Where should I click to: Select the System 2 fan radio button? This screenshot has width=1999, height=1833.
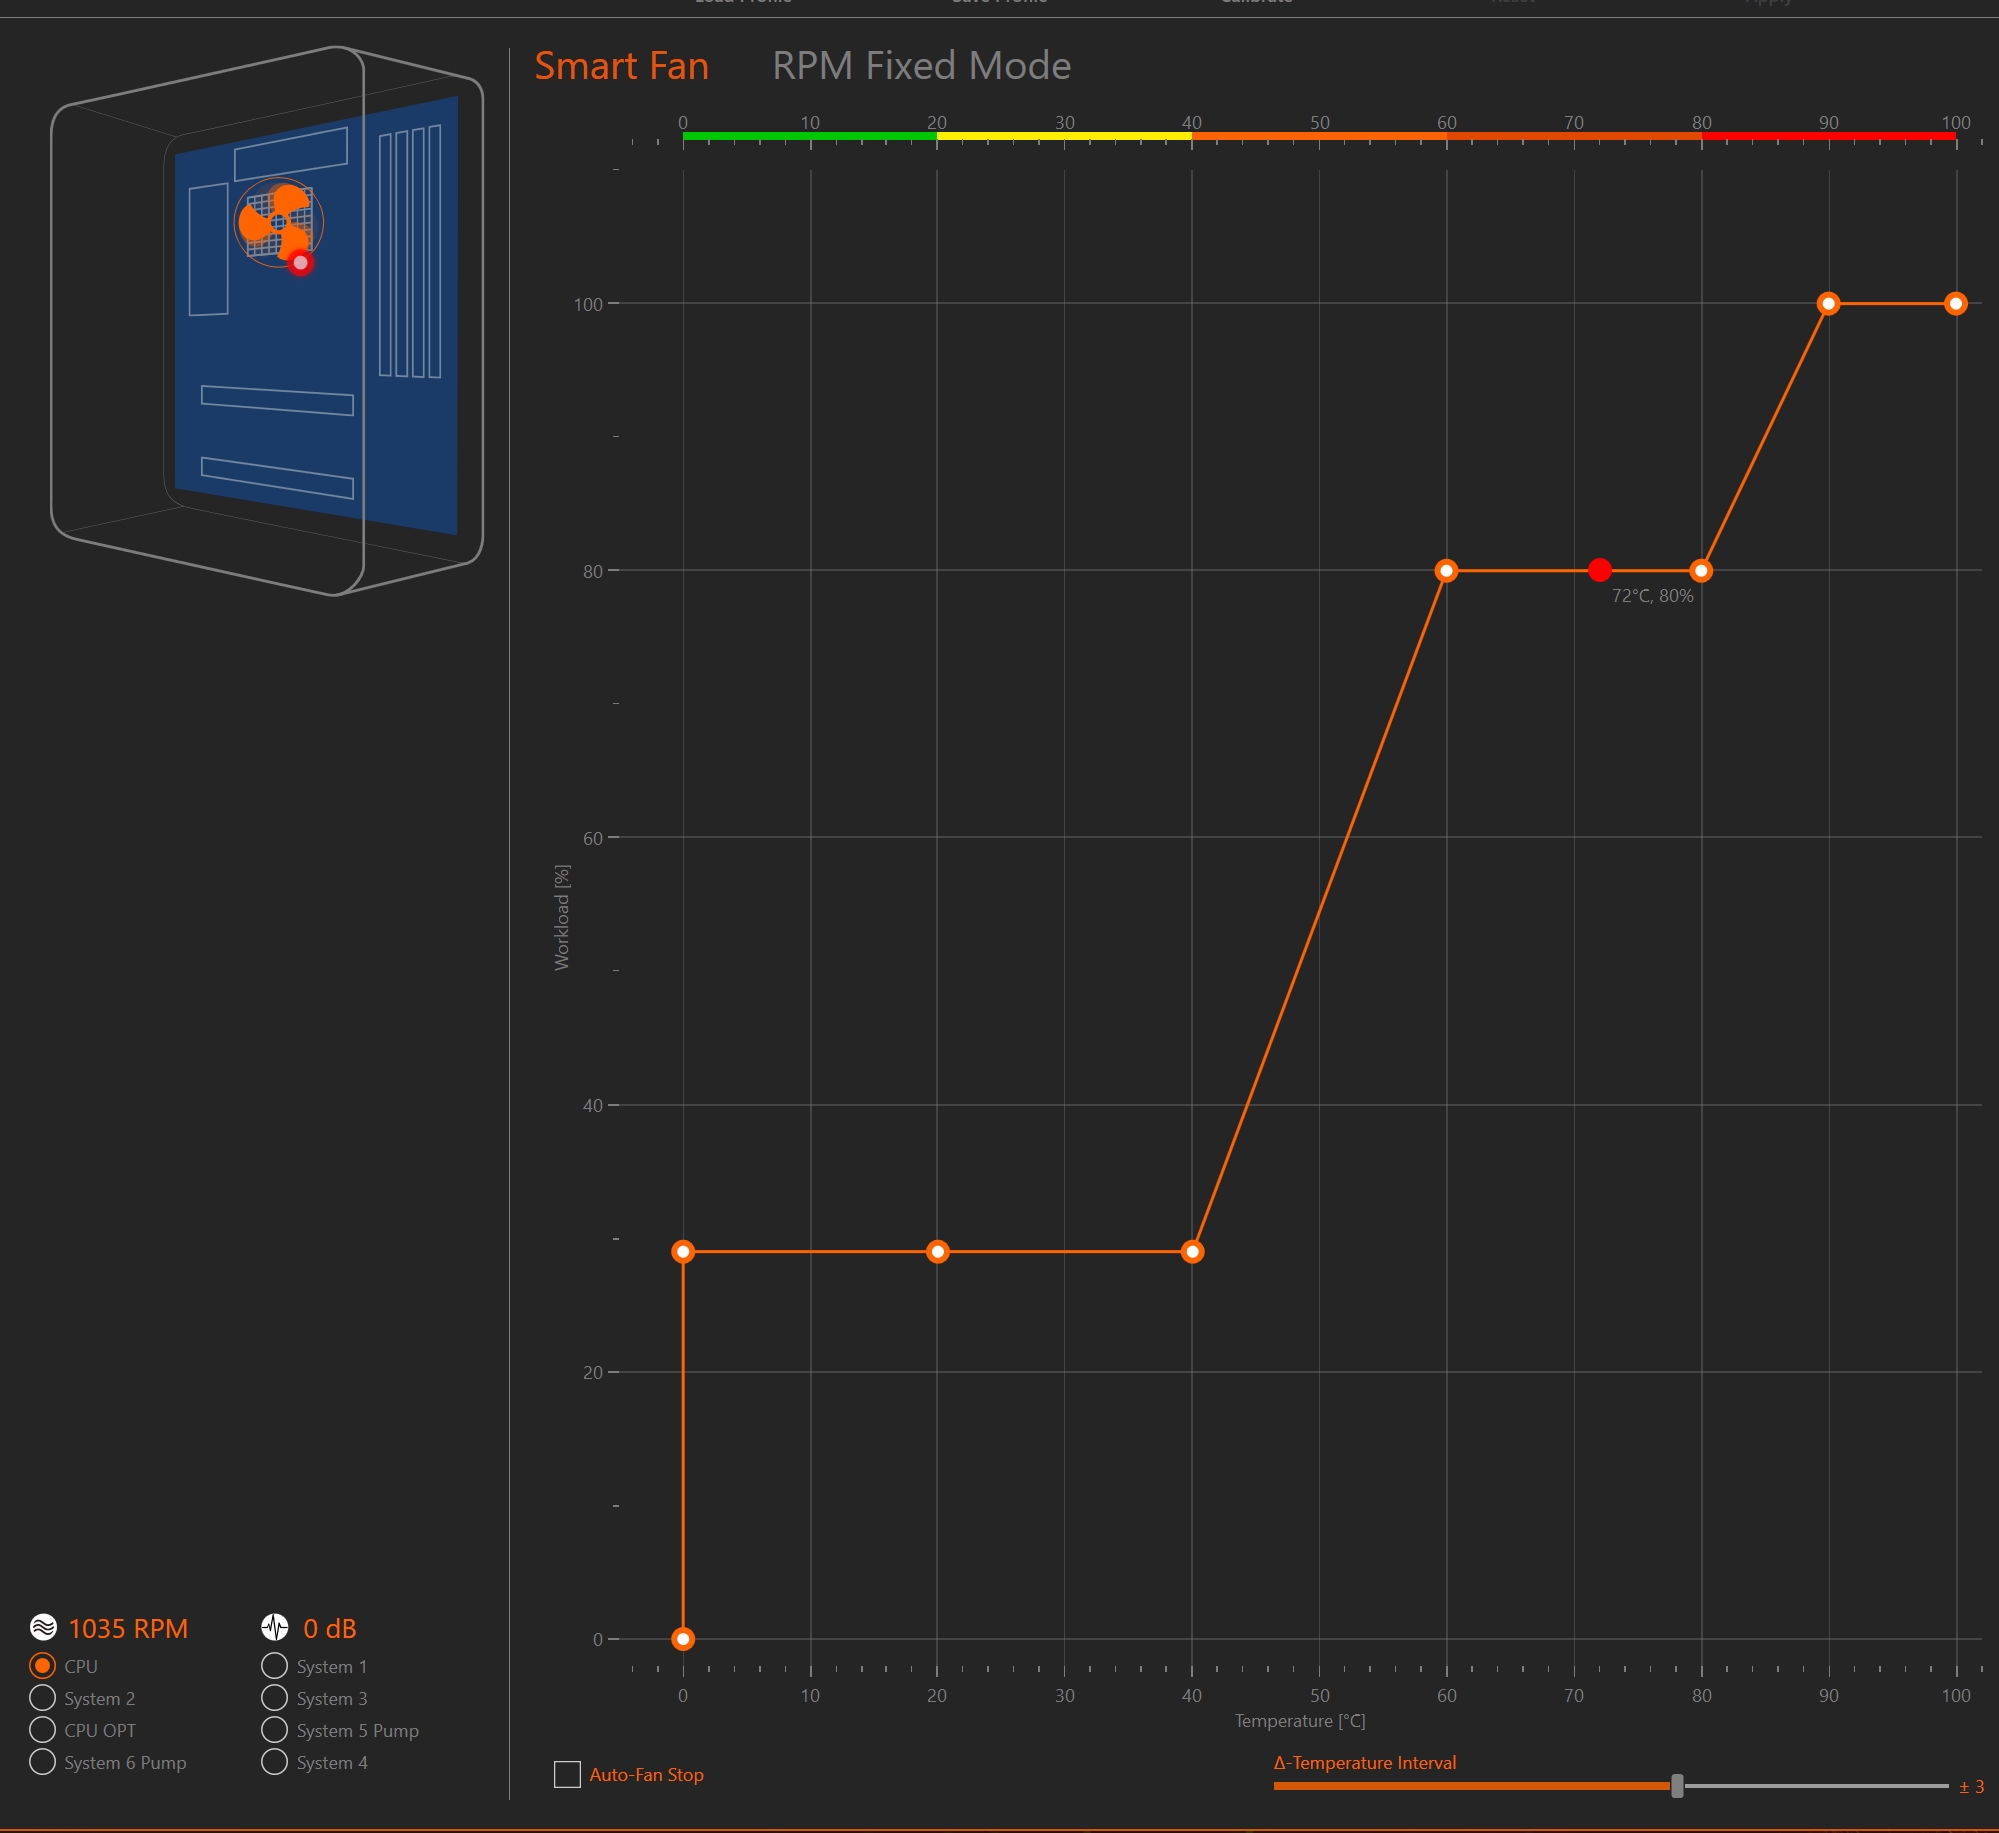42,1698
